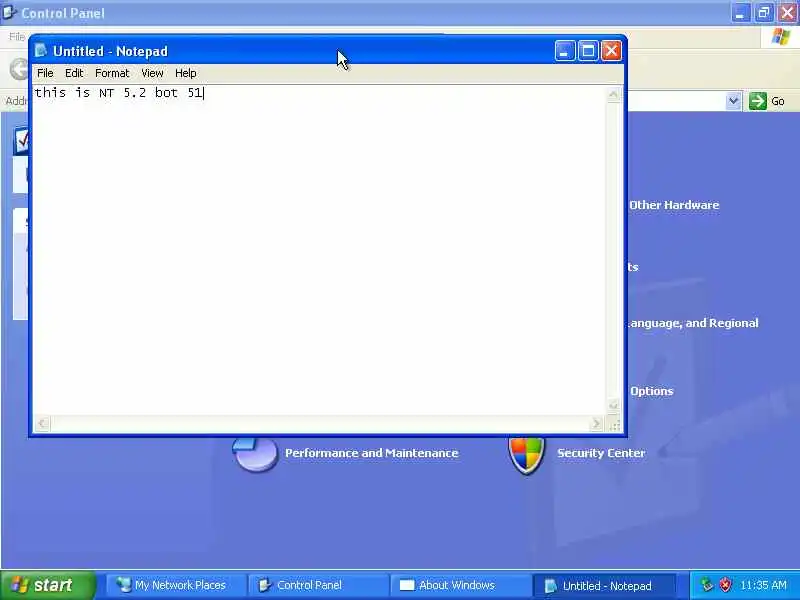This screenshot has width=800, height=600.
Task: Click the network tray icon
Action: (x=707, y=585)
